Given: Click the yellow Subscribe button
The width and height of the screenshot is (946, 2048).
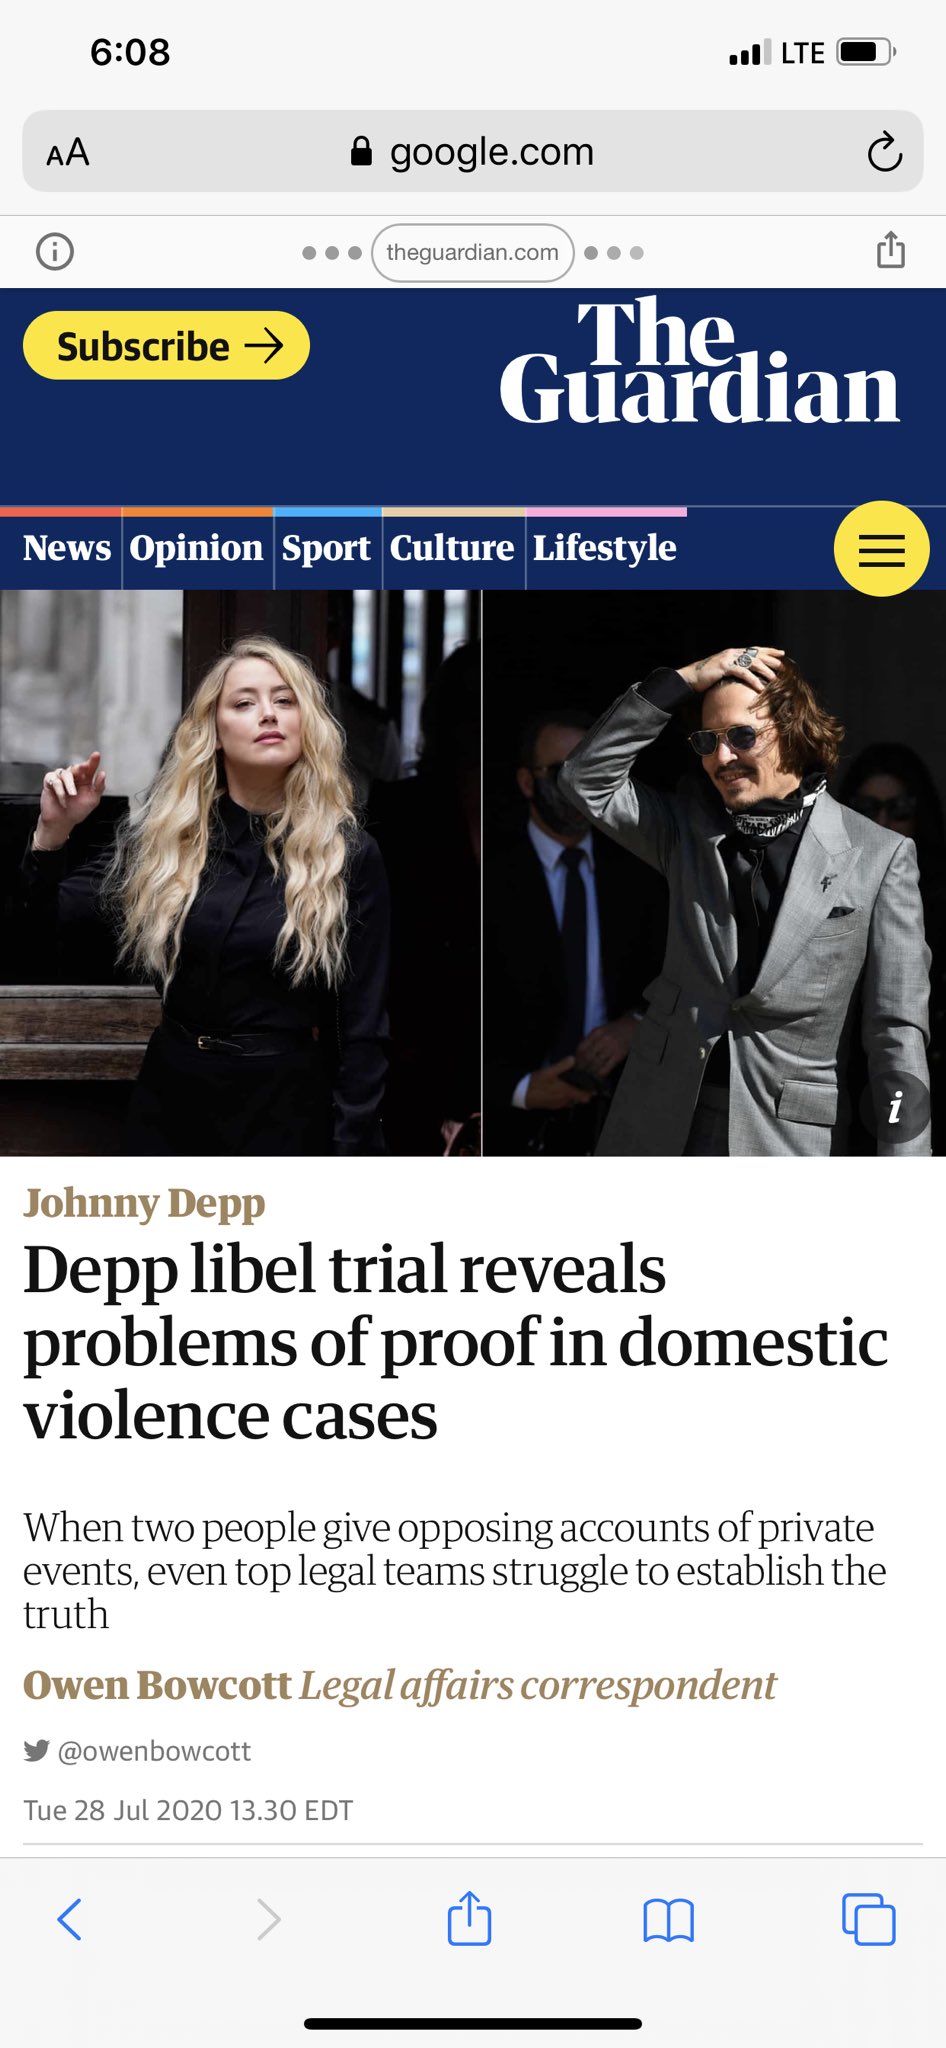Looking at the screenshot, I should 166,346.
